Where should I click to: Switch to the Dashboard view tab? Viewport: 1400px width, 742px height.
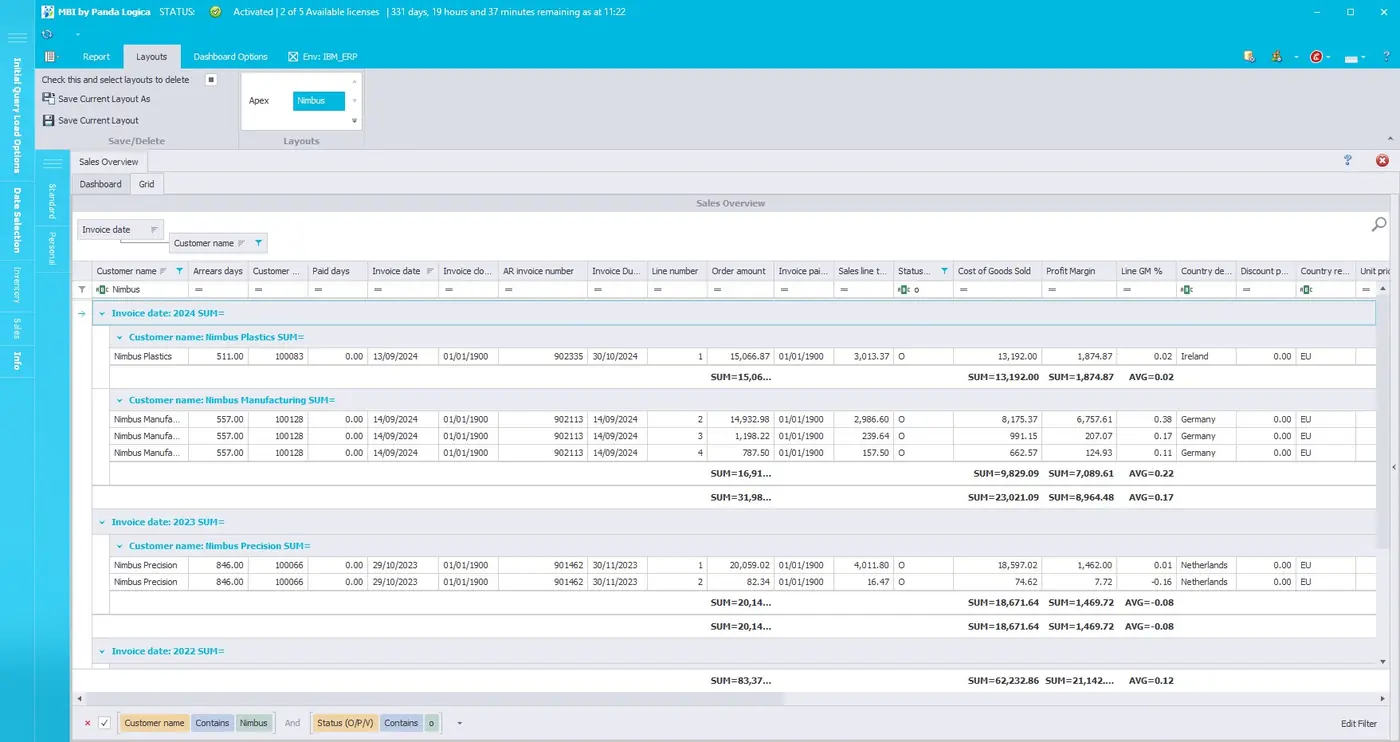pyautogui.click(x=100, y=184)
